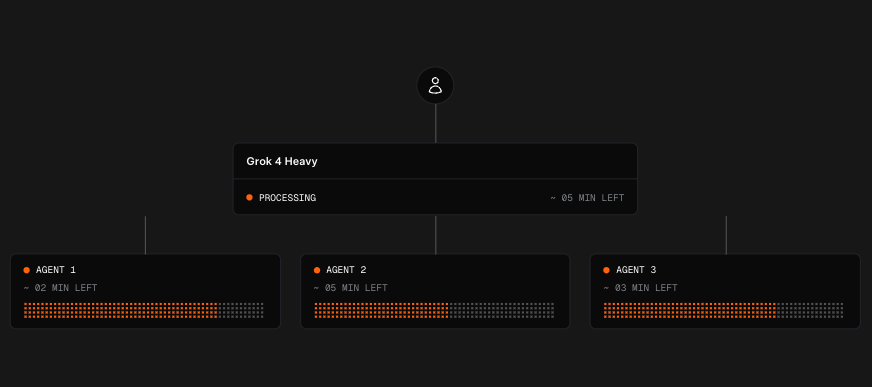Click the PROCESSING status label
Viewport: 872px width, 387px height.
(288, 198)
